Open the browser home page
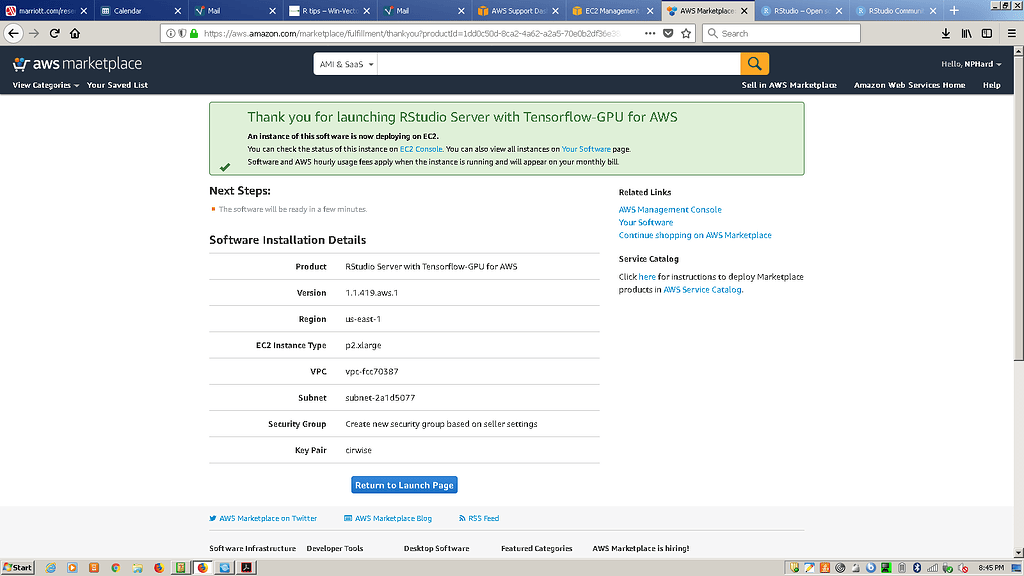 coord(75,33)
